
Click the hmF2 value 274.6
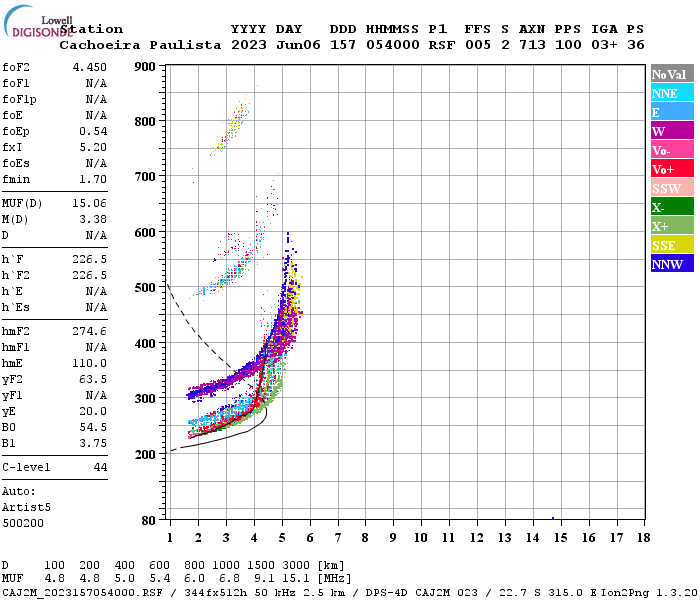(90, 331)
